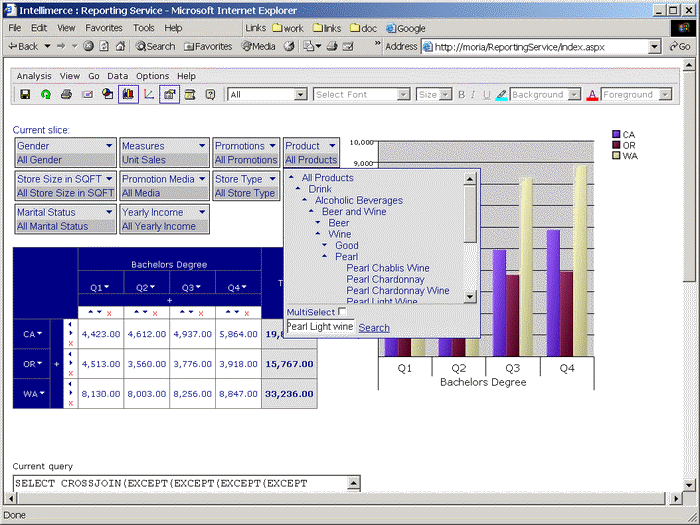Open the Data menu
The height and width of the screenshot is (525, 700).
(117, 76)
